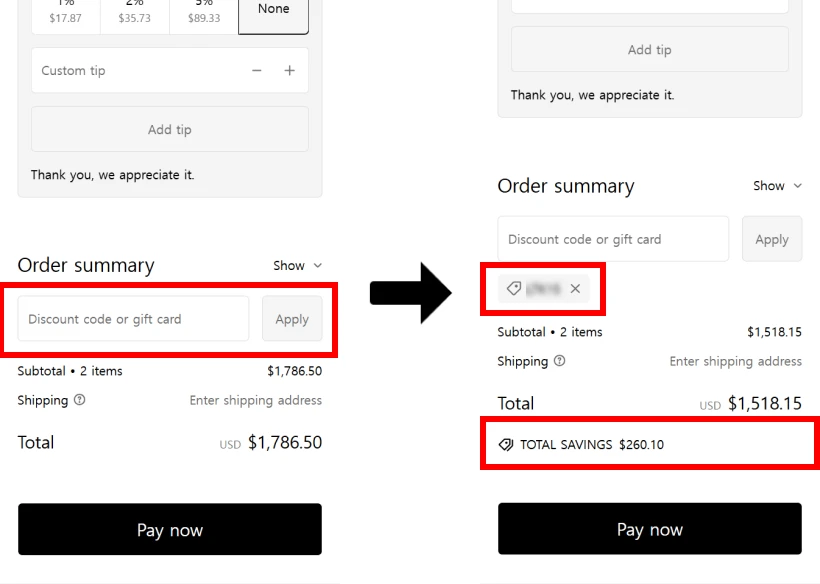Expand order summary above $1,518.15 subtotal

(x=778, y=186)
